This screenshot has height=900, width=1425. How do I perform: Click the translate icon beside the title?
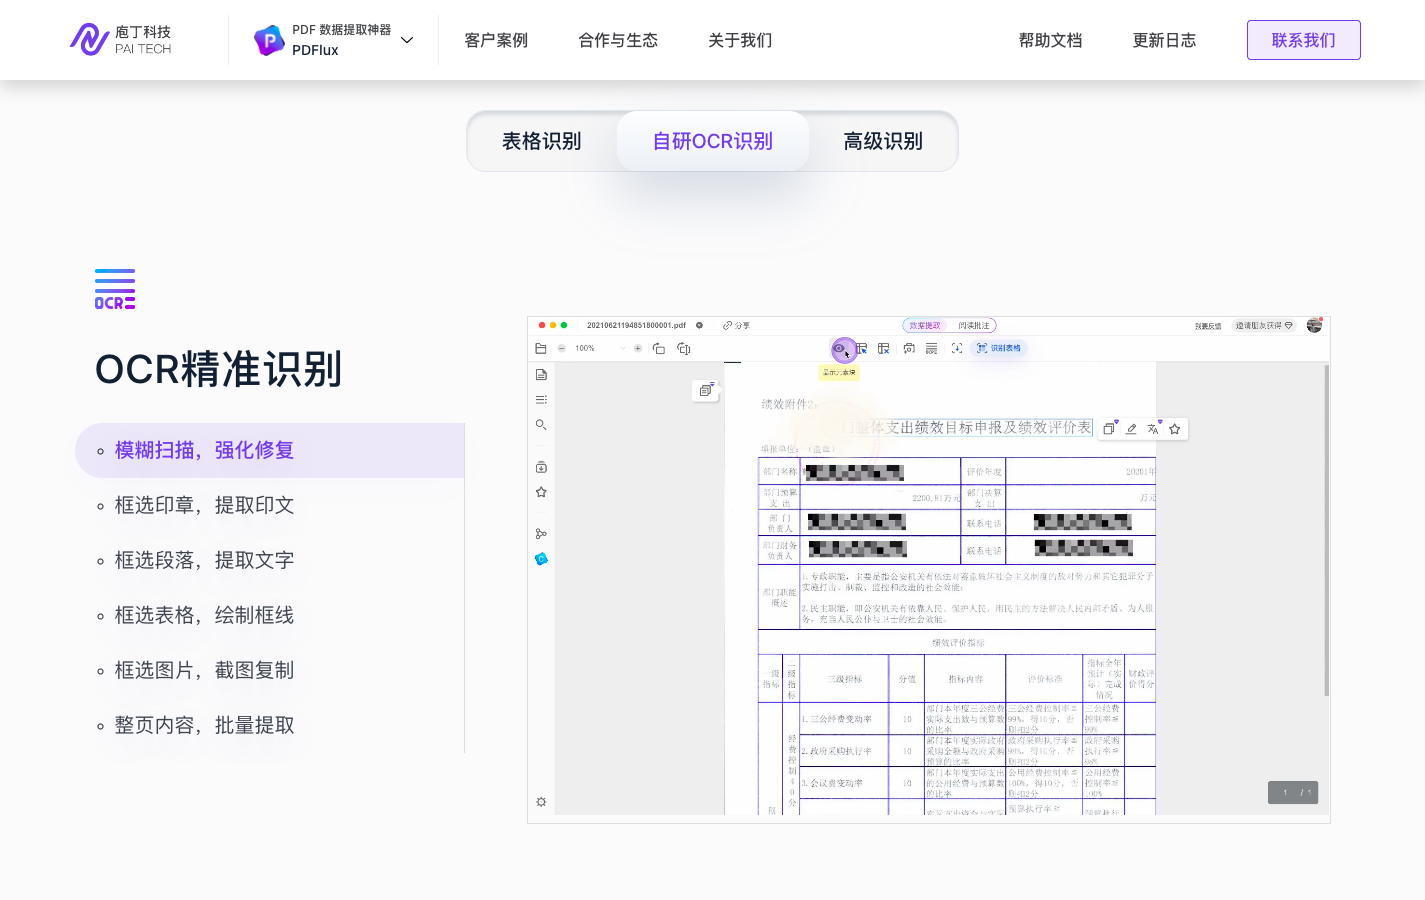pos(1153,429)
